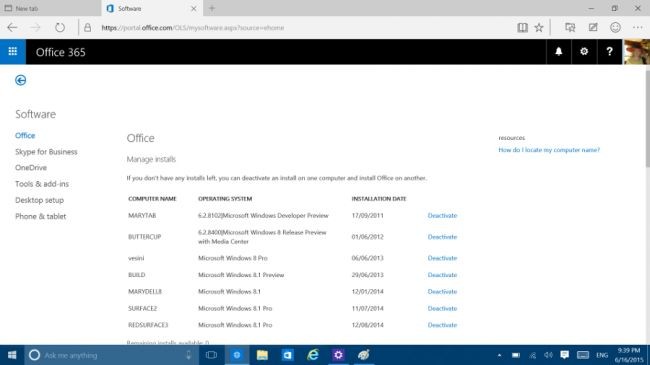Click the address bar URL
650x365 pixels.
[193, 28]
